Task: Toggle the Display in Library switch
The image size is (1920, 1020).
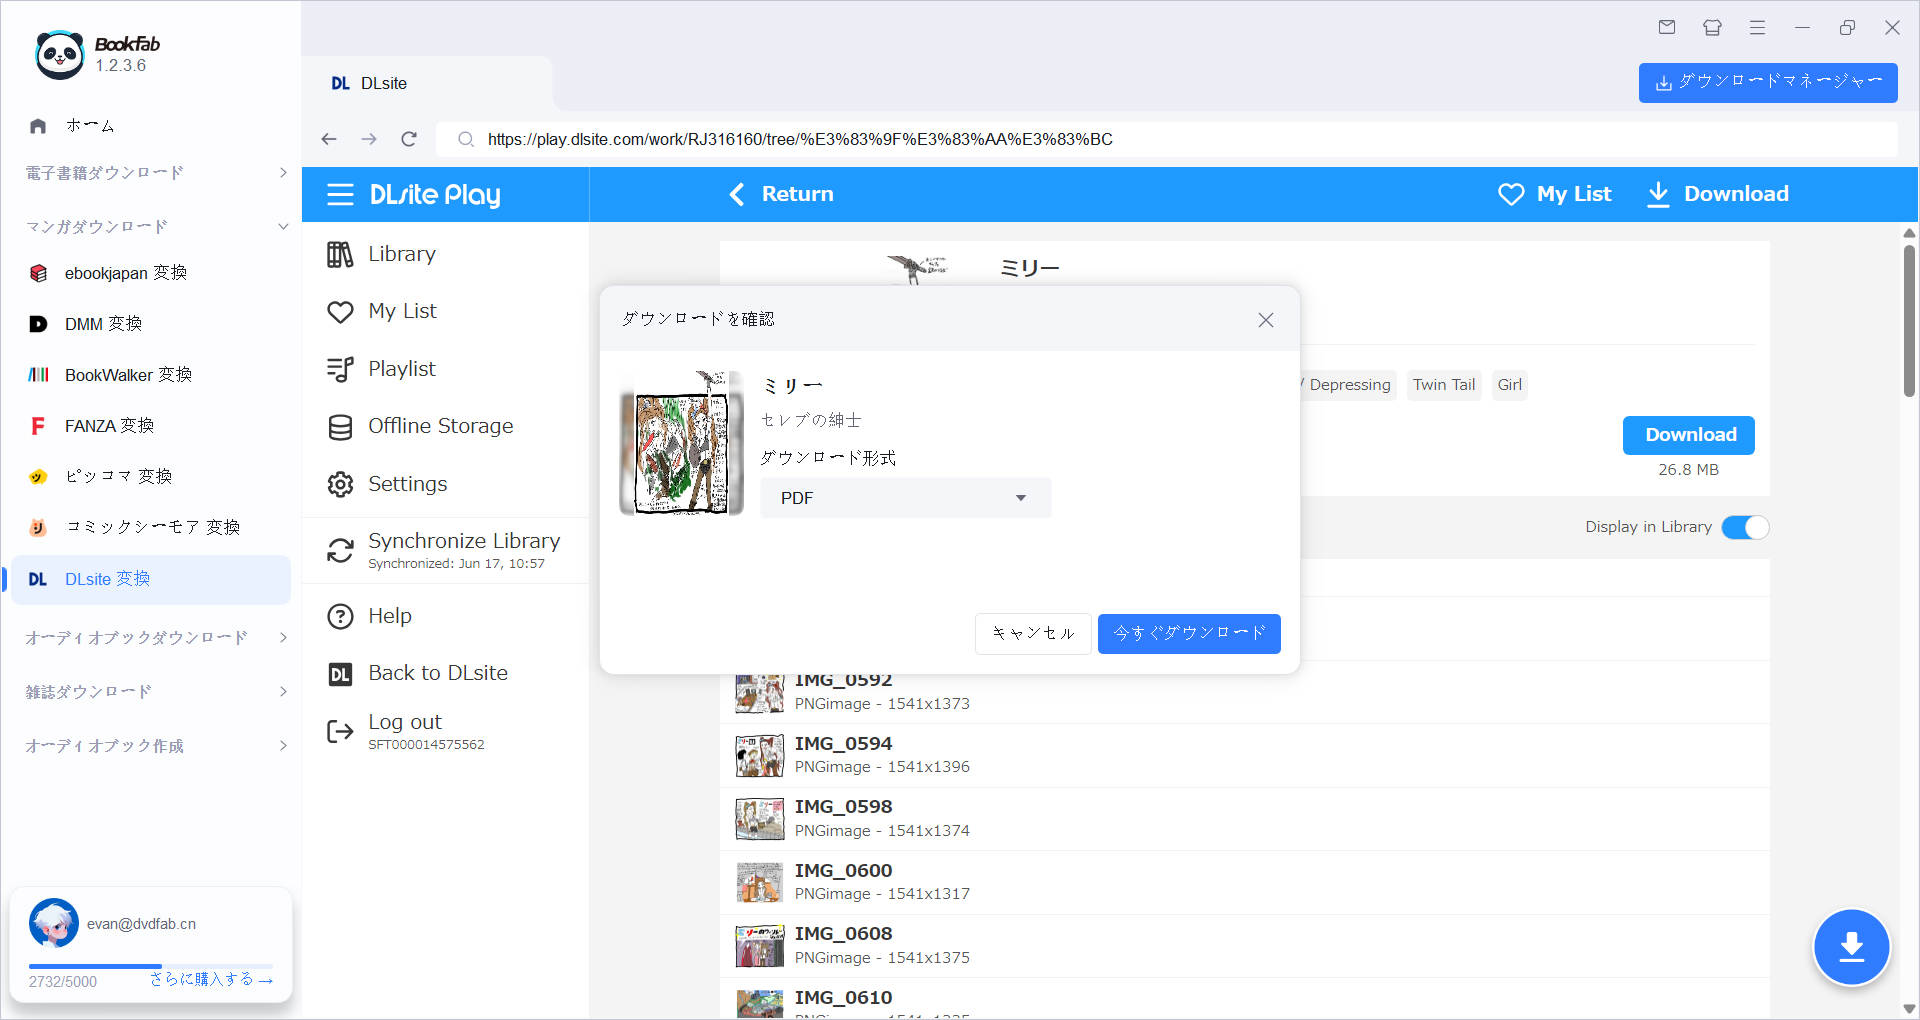Action: click(1745, 527)
